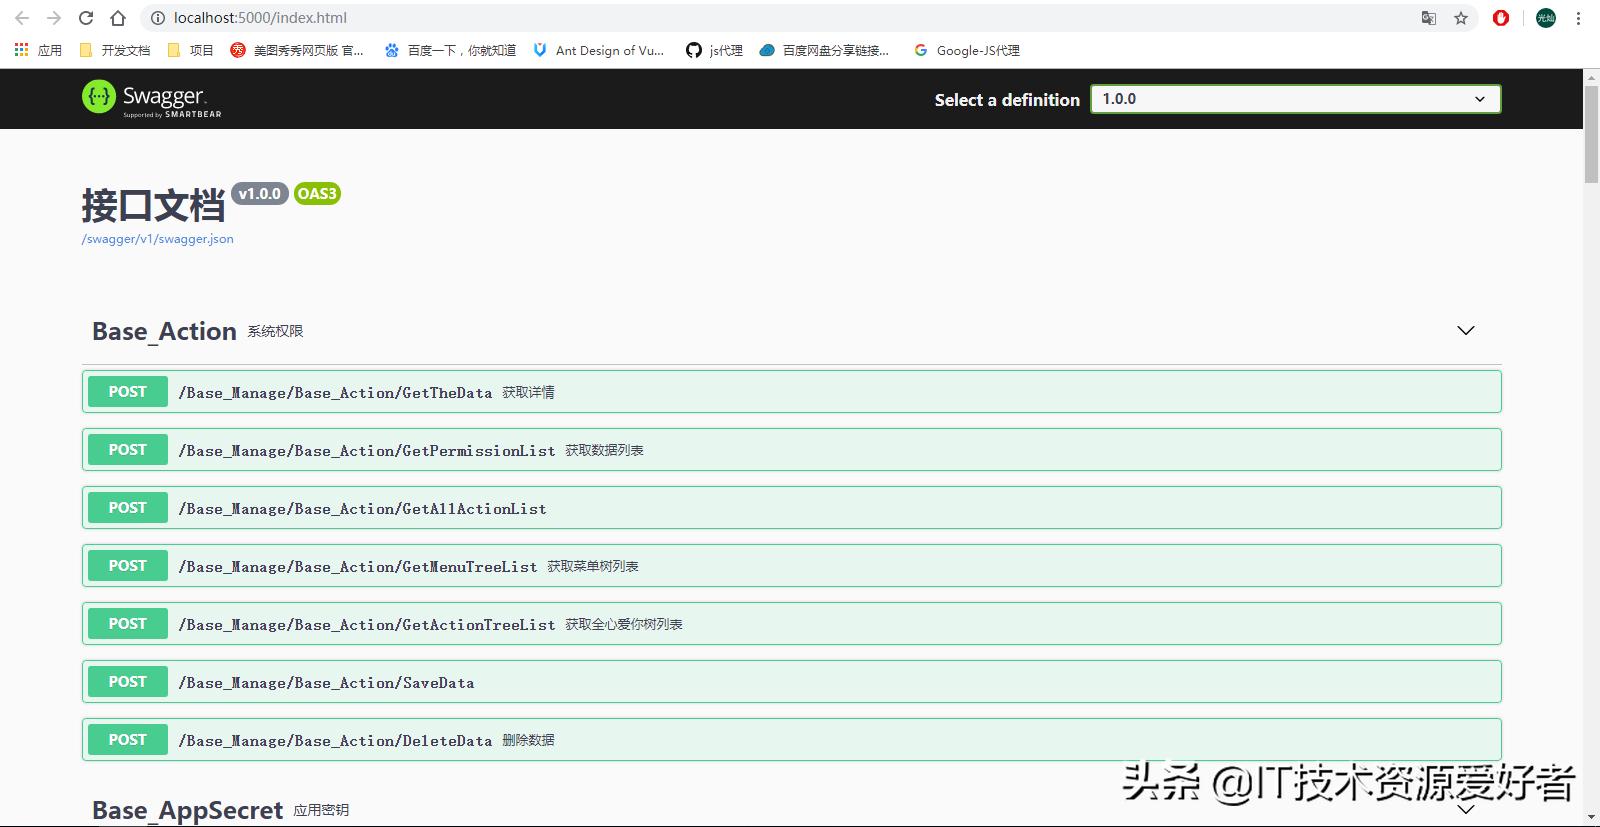Open the Google-JS代理 bookmark
Image resolution: width=1600 pixels, height=827 pixels.
coord(967,50)
